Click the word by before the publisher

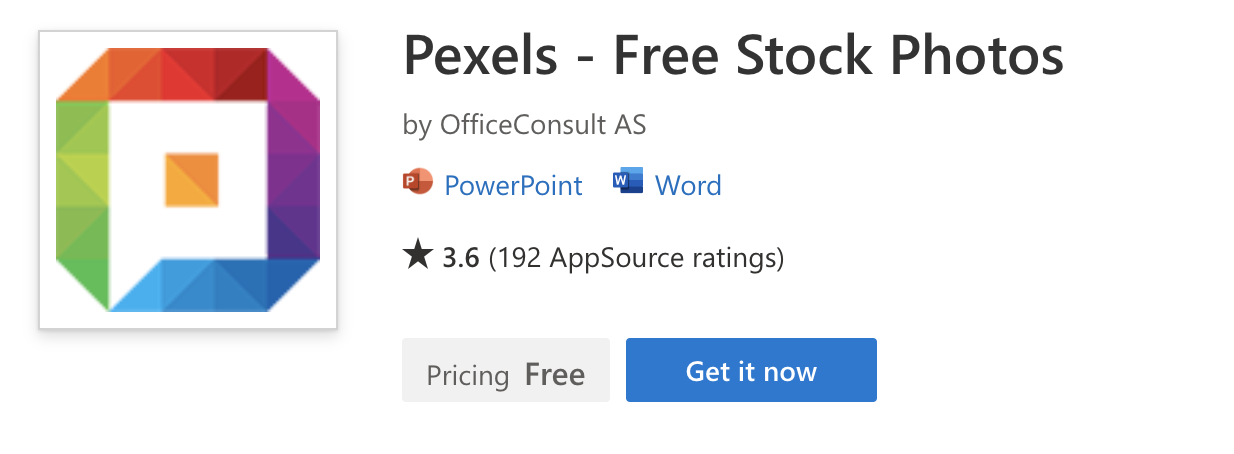pos(417,127)
